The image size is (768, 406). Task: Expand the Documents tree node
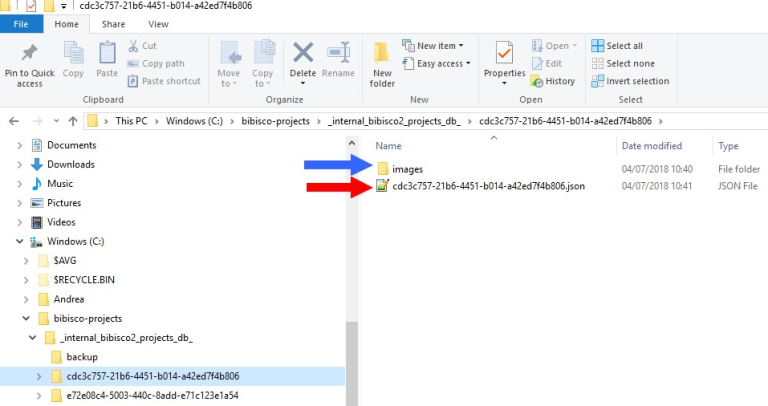[20, 145]
